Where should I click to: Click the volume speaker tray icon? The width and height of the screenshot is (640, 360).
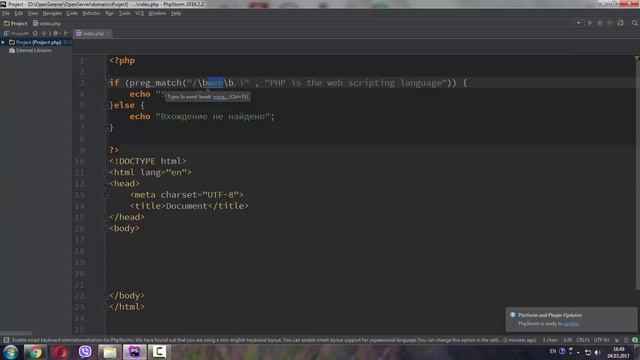pos(597,352)
